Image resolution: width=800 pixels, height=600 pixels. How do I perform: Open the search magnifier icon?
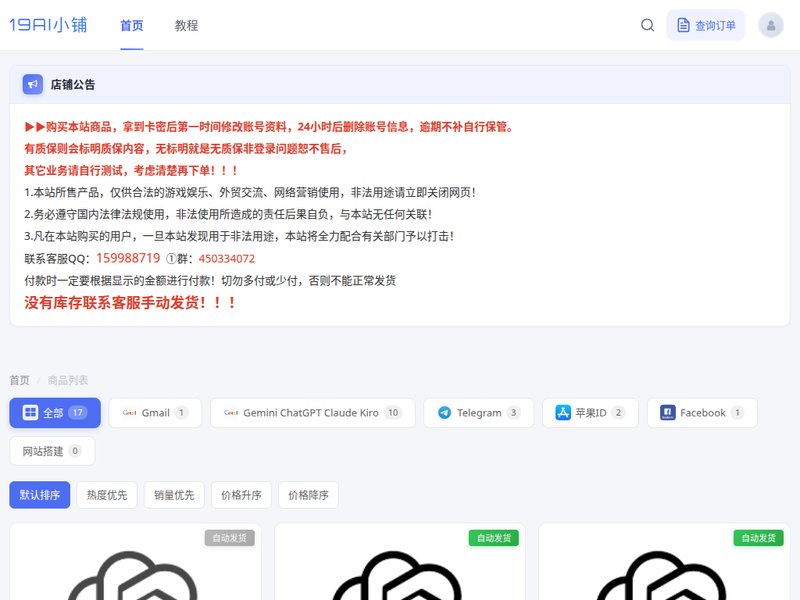tap(647, 25)
